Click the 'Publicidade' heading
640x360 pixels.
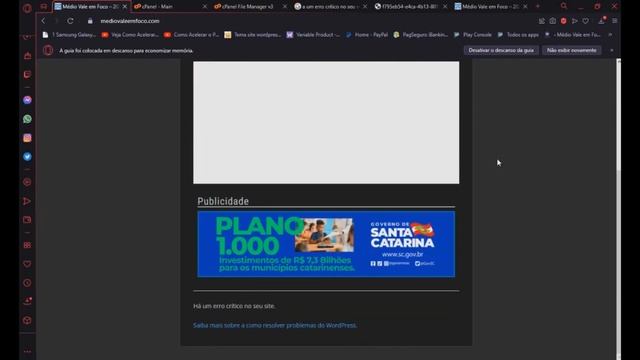coord(223,201)
